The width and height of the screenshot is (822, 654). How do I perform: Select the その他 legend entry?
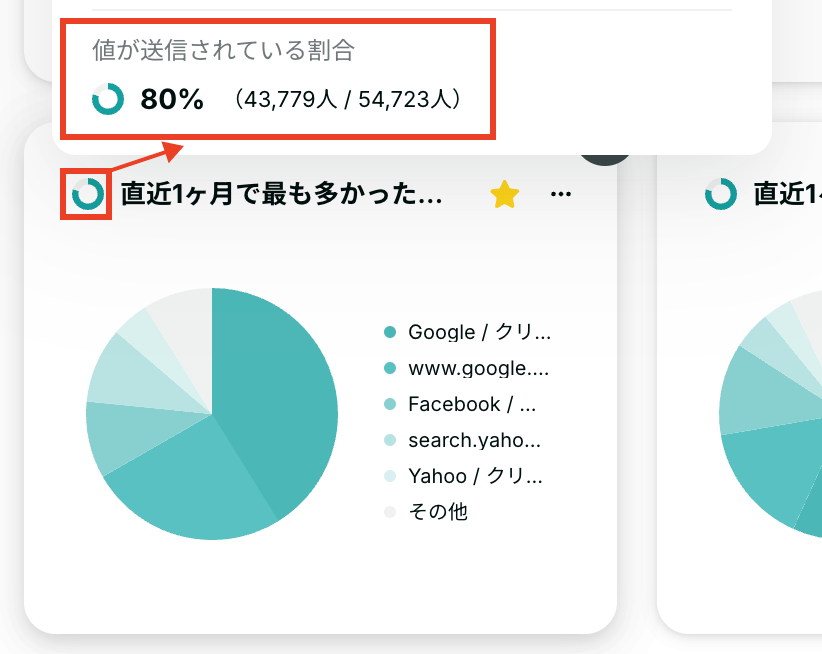[425, 512]
